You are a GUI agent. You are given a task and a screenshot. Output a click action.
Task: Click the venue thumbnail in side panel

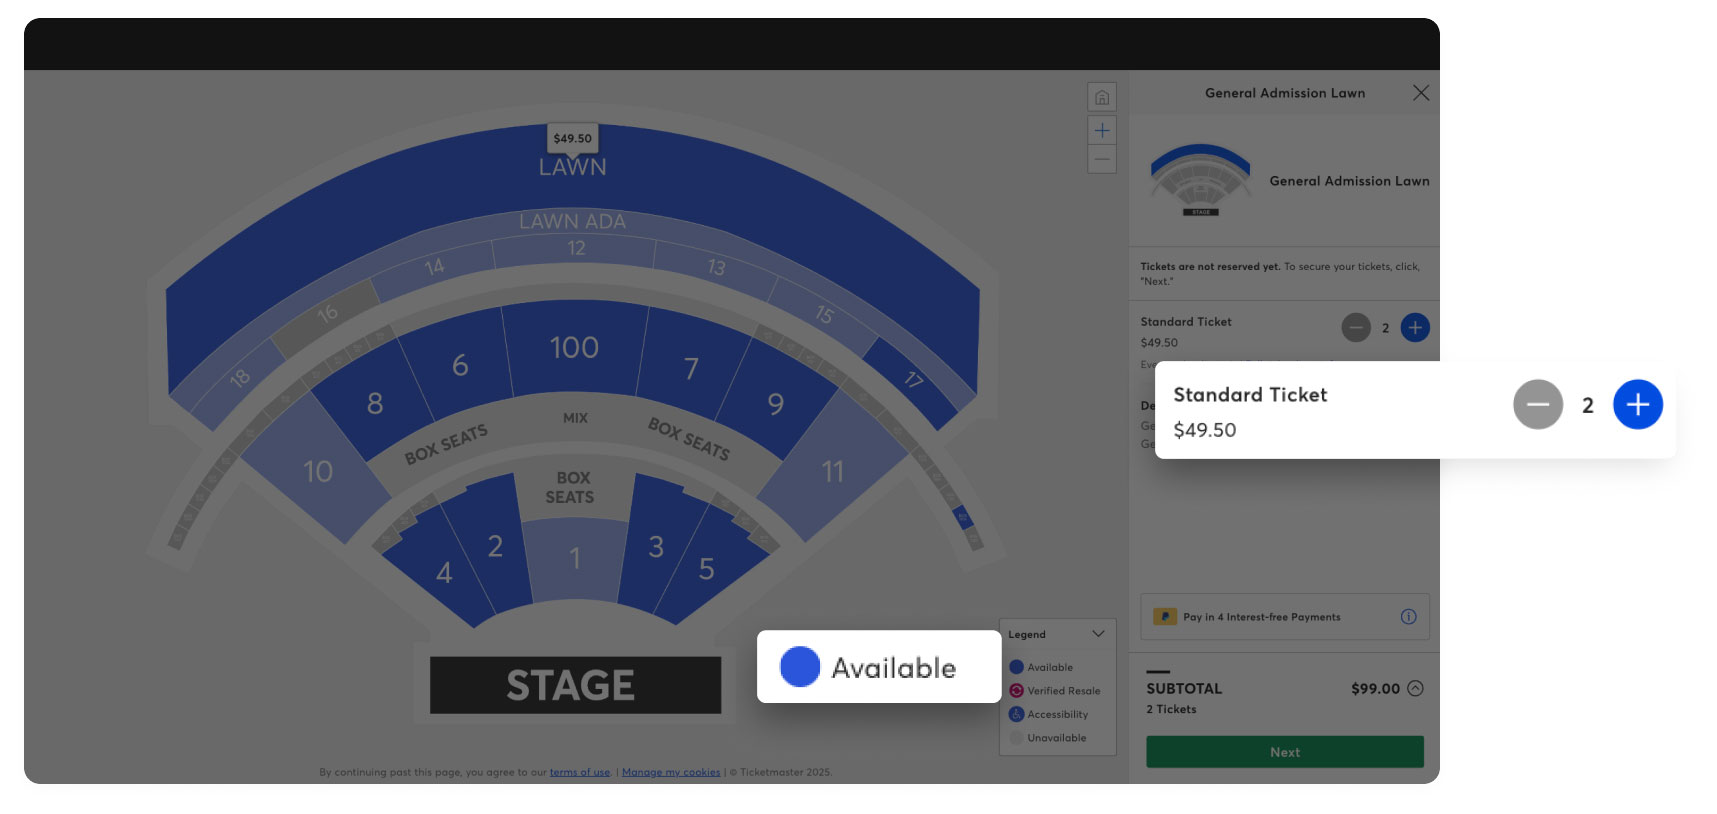1200,180
